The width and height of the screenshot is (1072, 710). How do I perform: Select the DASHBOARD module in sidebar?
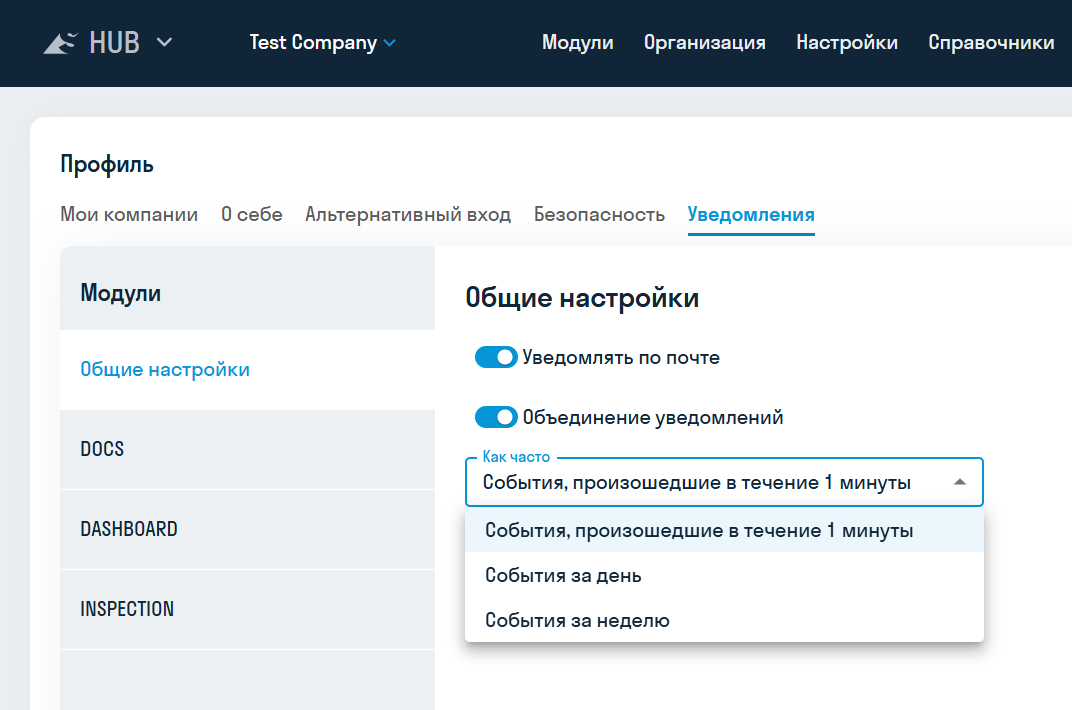point(247,530)
